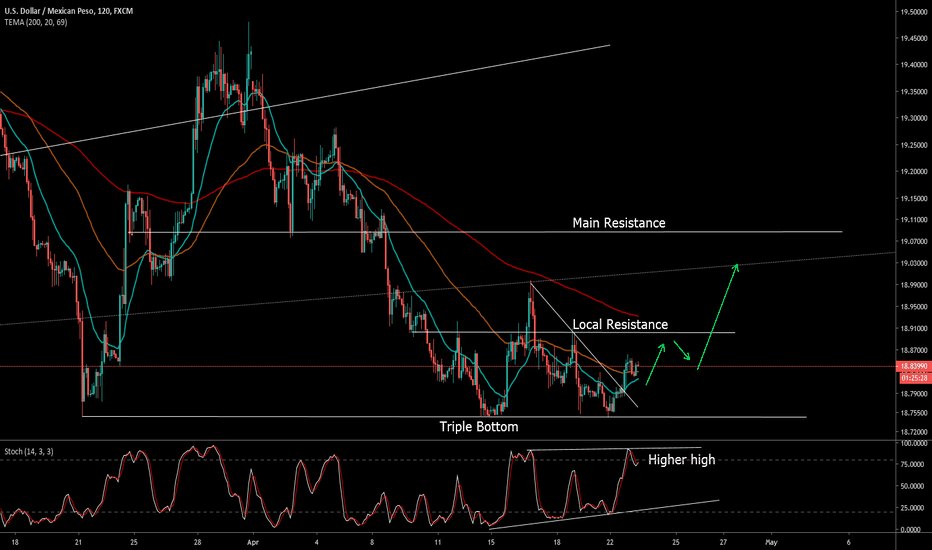Viewport: 932px width, 550px height.
Task: Open the Stoch (14, 3, 3) indicator label
Action: point(29,451)
